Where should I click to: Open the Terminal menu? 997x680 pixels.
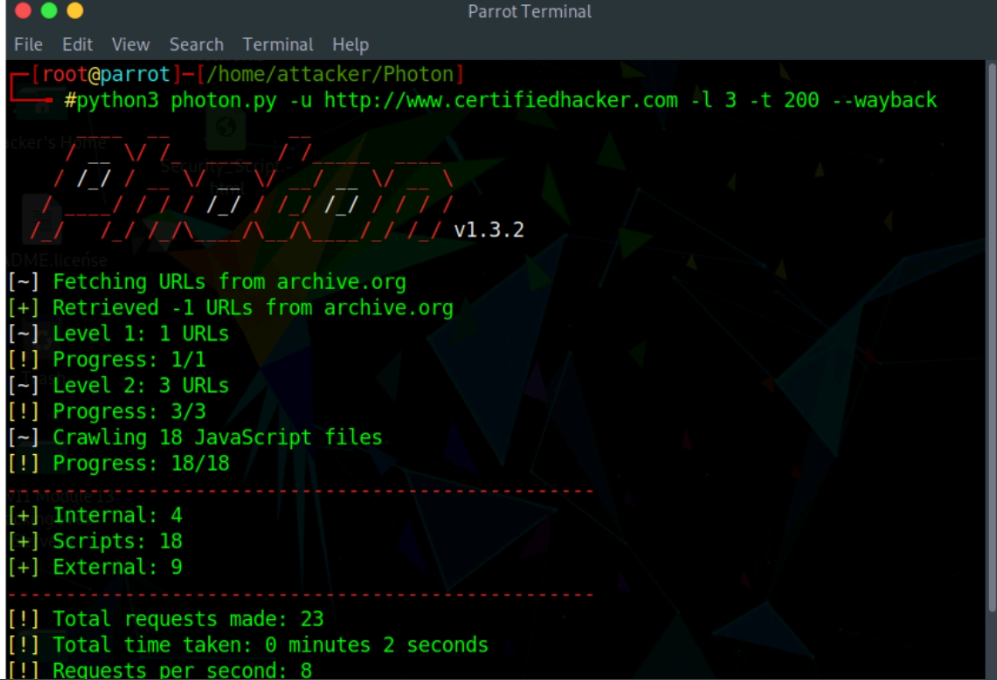click(278, 44)
